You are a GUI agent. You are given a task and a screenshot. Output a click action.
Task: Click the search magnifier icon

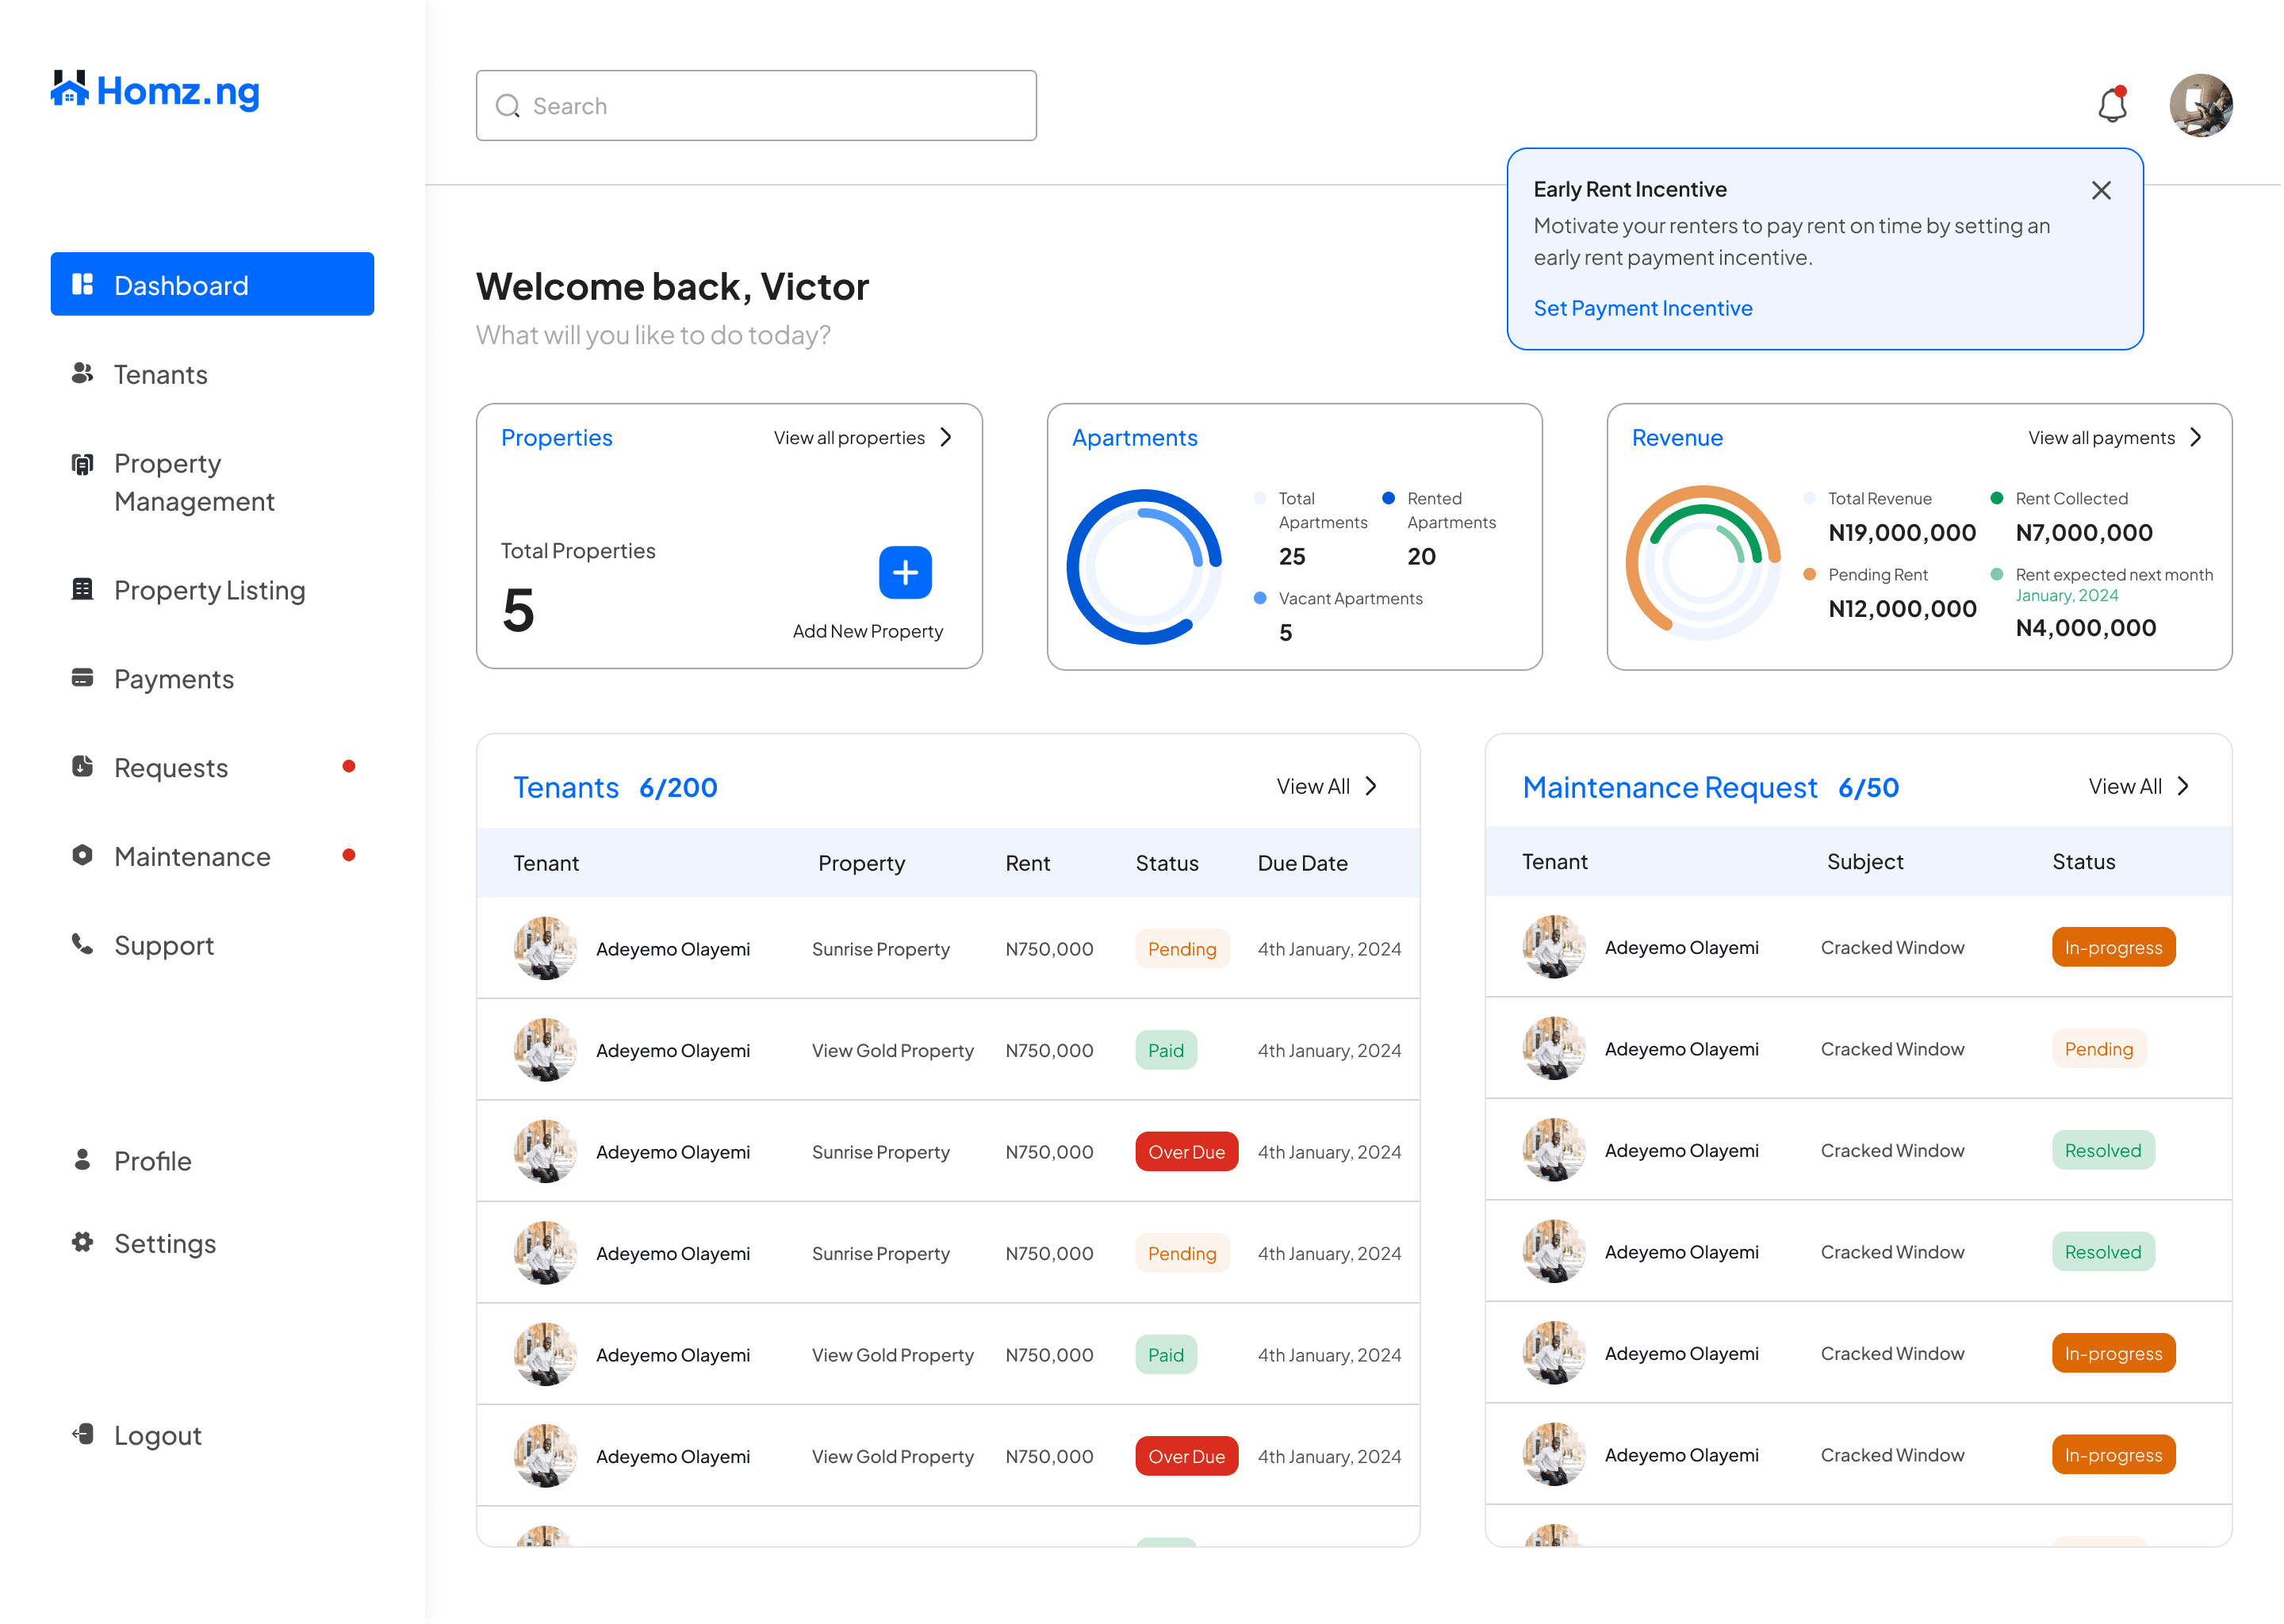coord(508,106)
